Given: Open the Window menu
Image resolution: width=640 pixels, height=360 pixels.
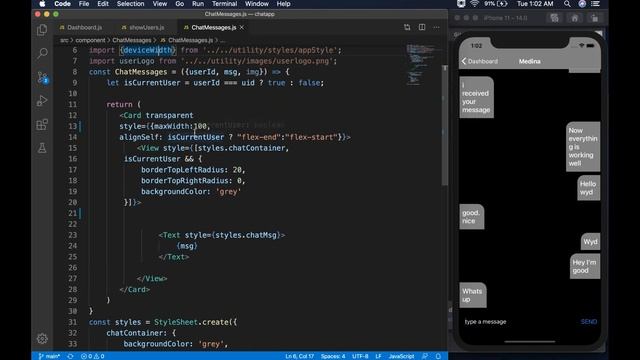Looking at the screenshot, I should tap(257, 4).
